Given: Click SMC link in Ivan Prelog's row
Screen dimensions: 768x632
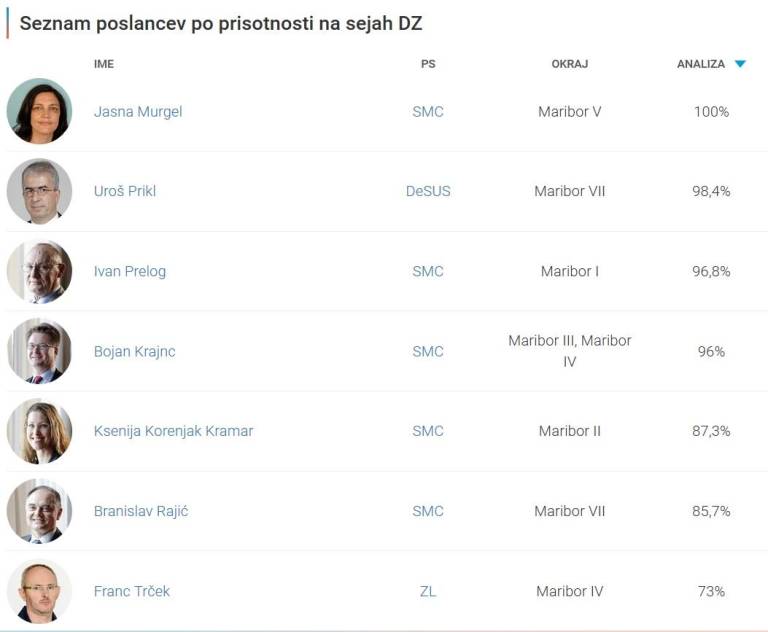Looking at the screenshot, I should [428, 271].
